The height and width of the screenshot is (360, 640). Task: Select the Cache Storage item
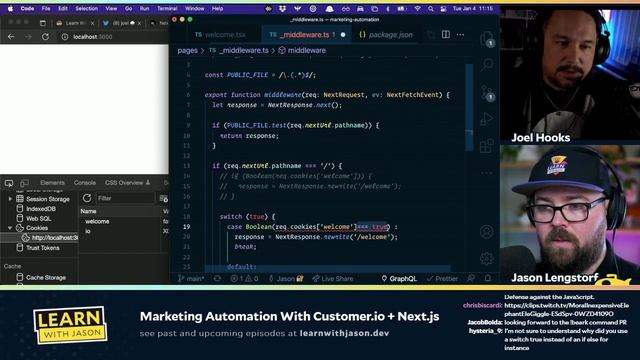coord(46,278)
